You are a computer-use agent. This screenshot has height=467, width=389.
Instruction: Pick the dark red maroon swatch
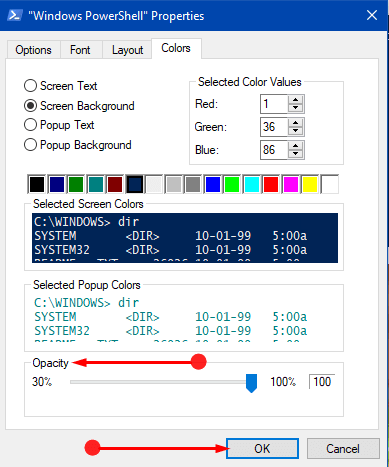click(115, 184)
